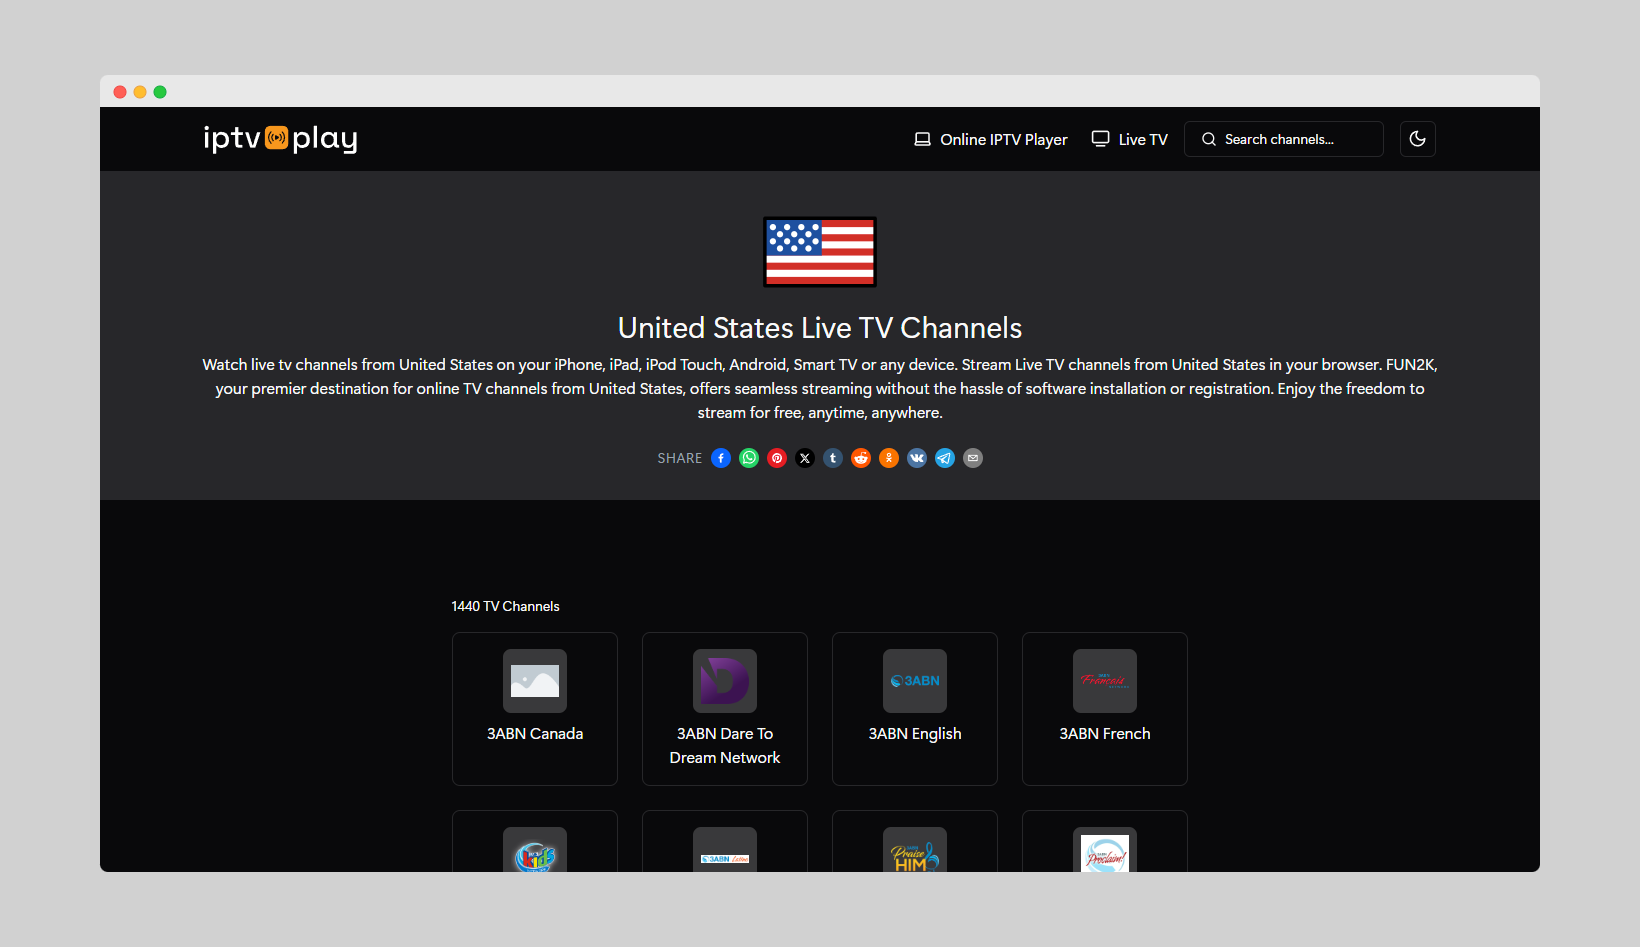Viewport: 1640px width, 947px height.
Task: Share the page on Facebook
Action: (721, 458)
